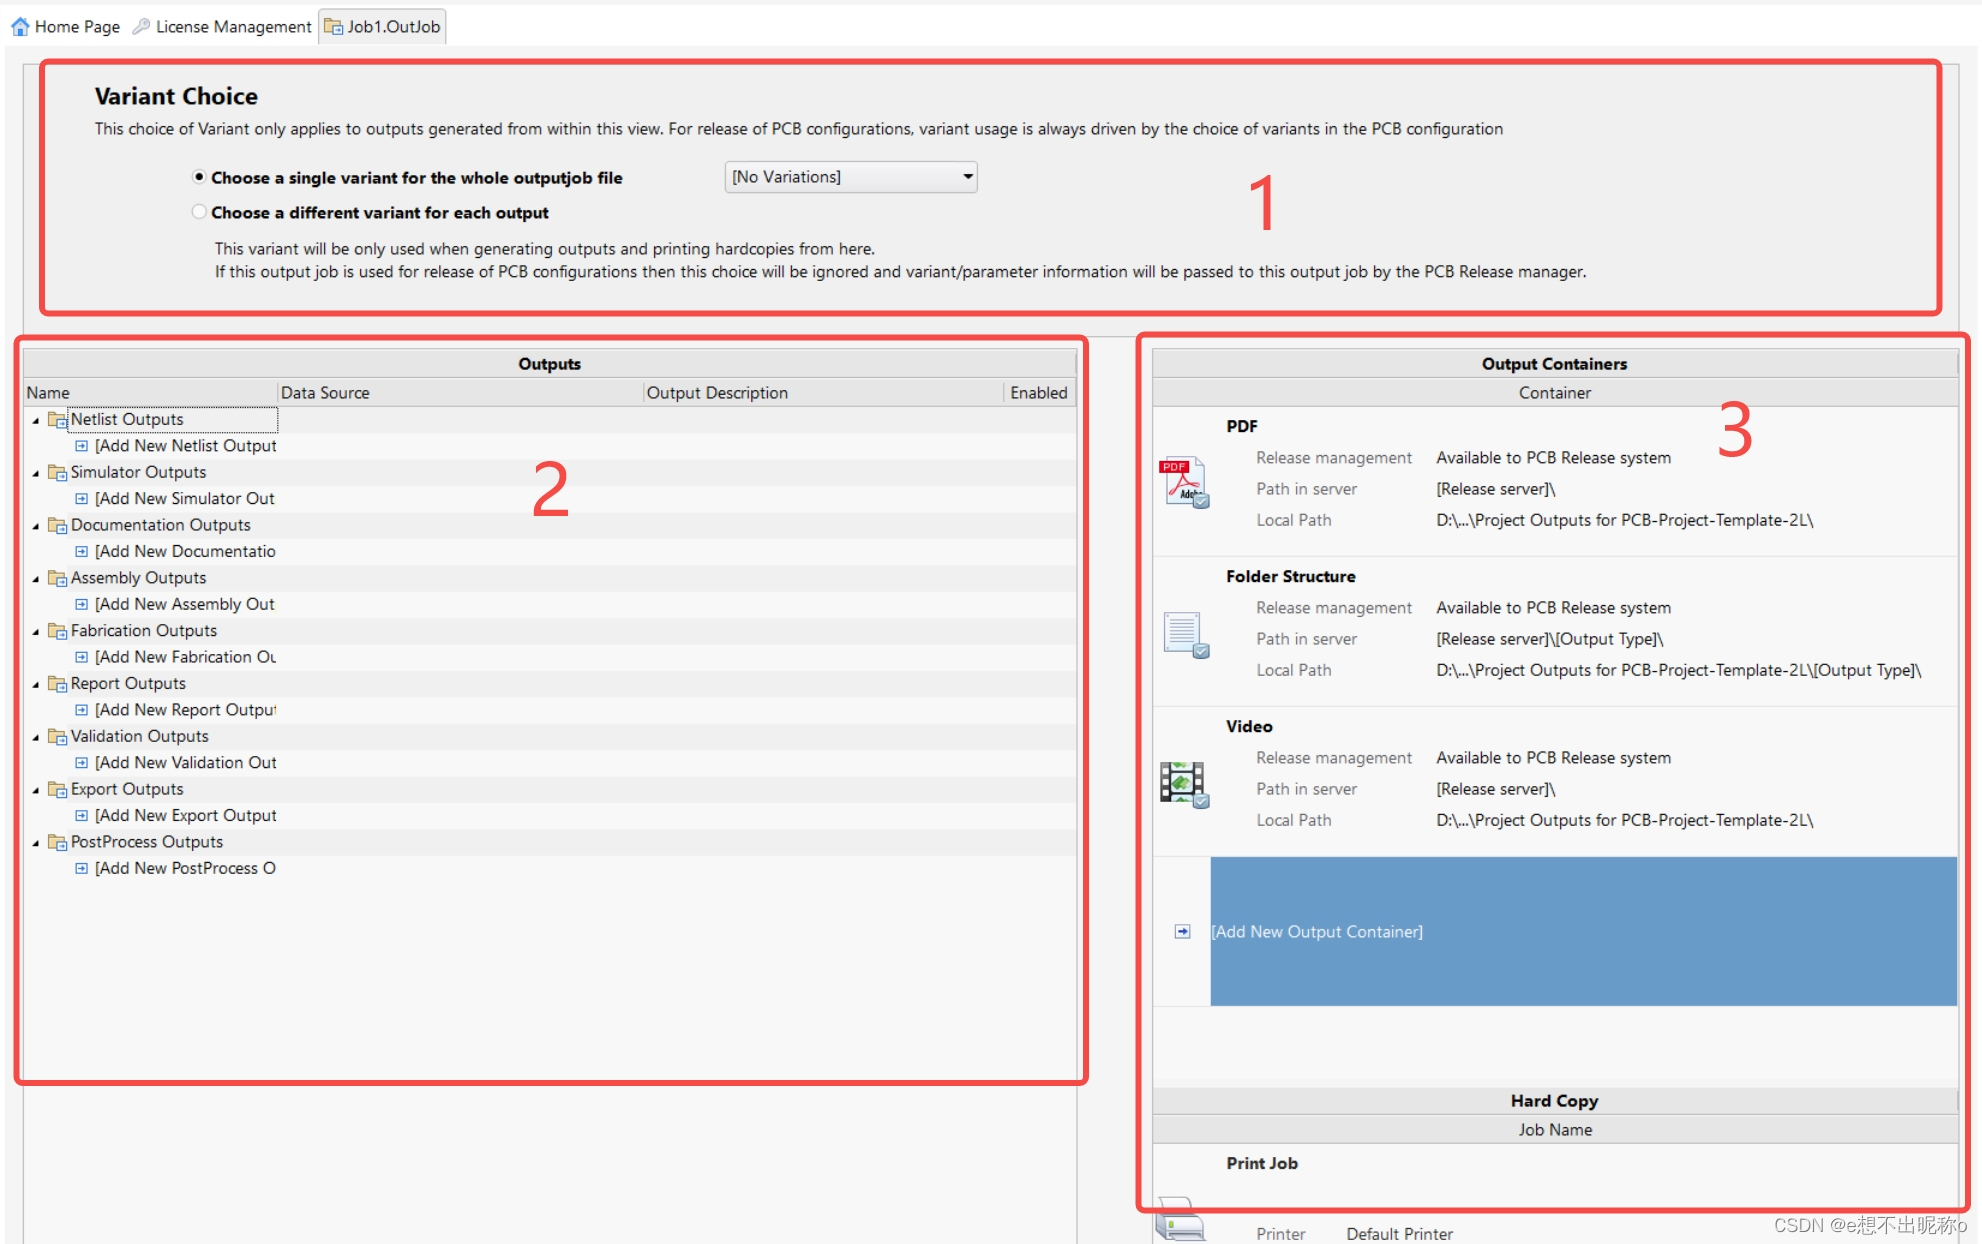Screen dimensions: 1982x1244
Task: Collapse the Simulator Outputs tree node
Action: (x=36, y=473)
